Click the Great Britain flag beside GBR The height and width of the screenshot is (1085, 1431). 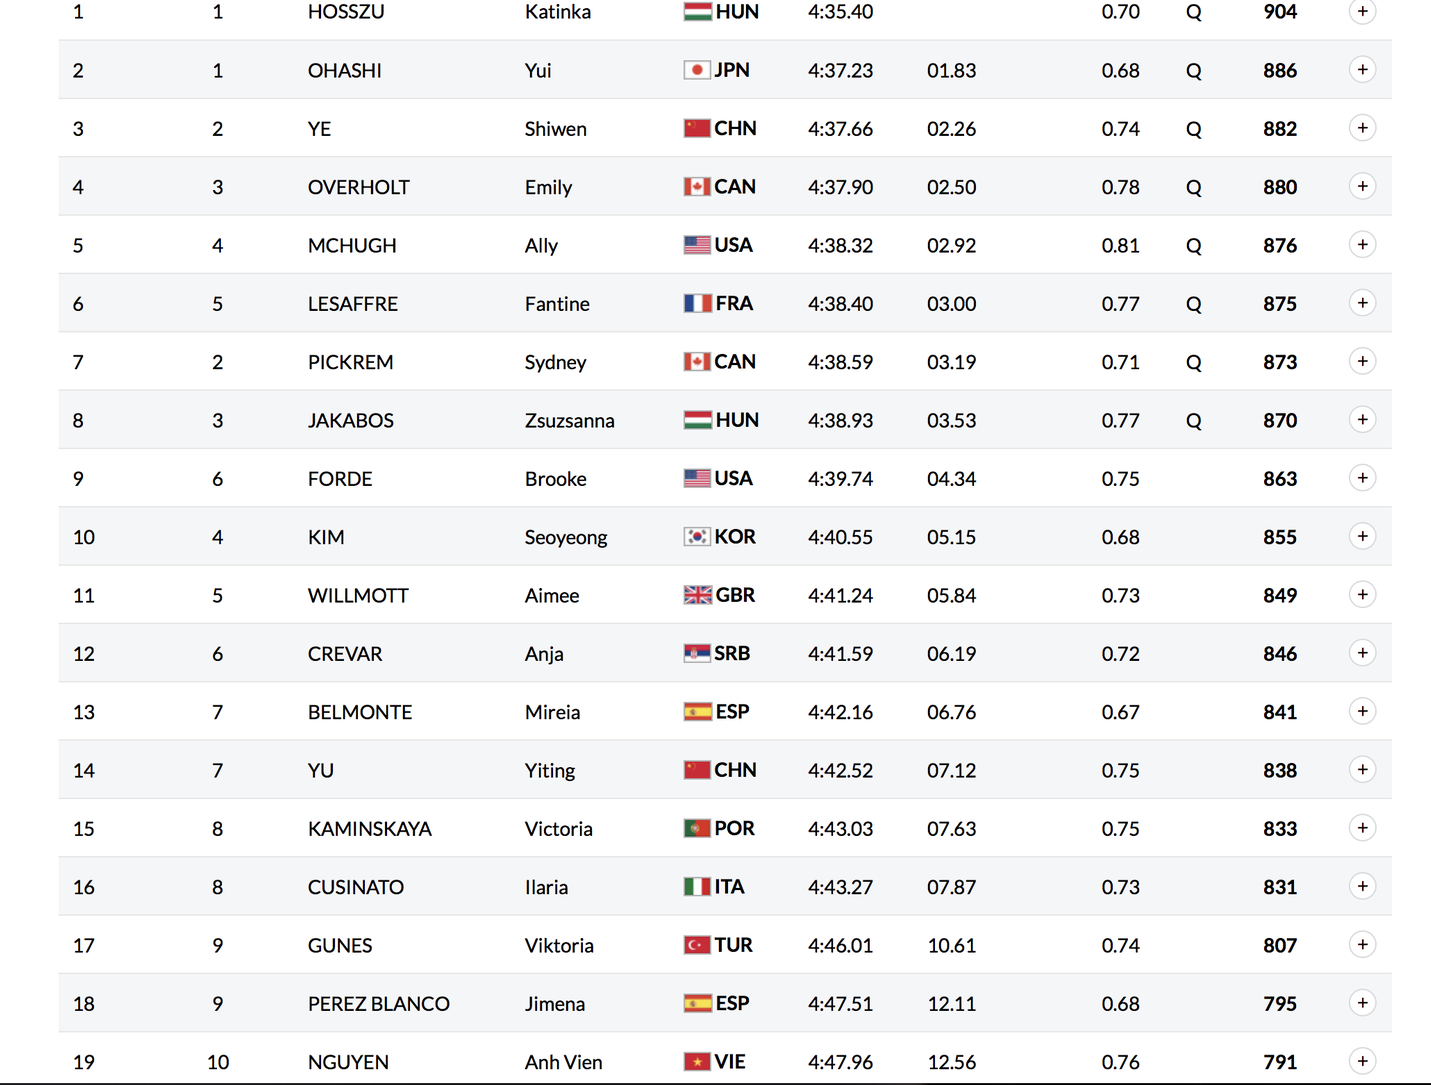point(697,595)
